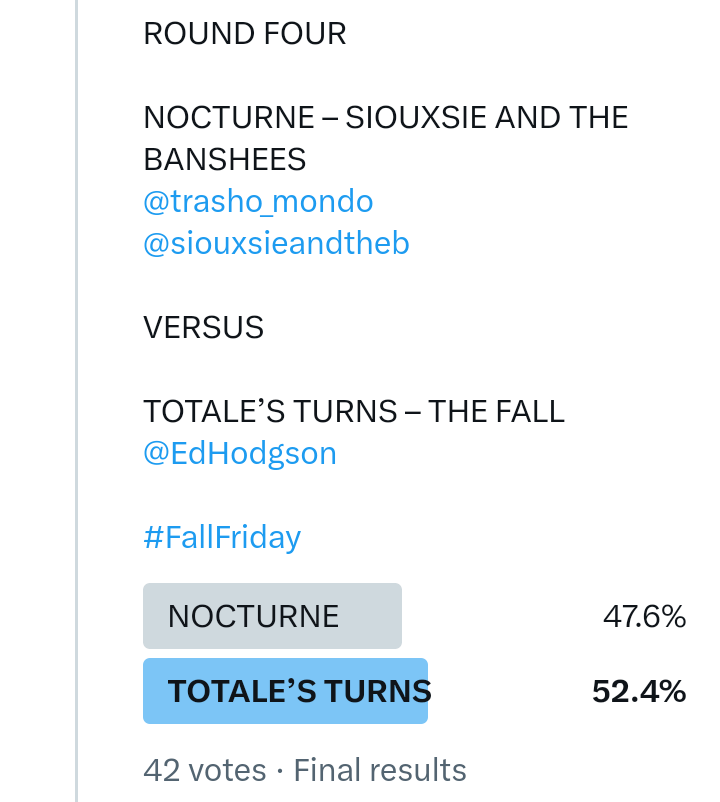Image resolution: width=720 pixels, height=802 pixels.
Task: Click the vertical thread line at left
Action: coord(76,400)
